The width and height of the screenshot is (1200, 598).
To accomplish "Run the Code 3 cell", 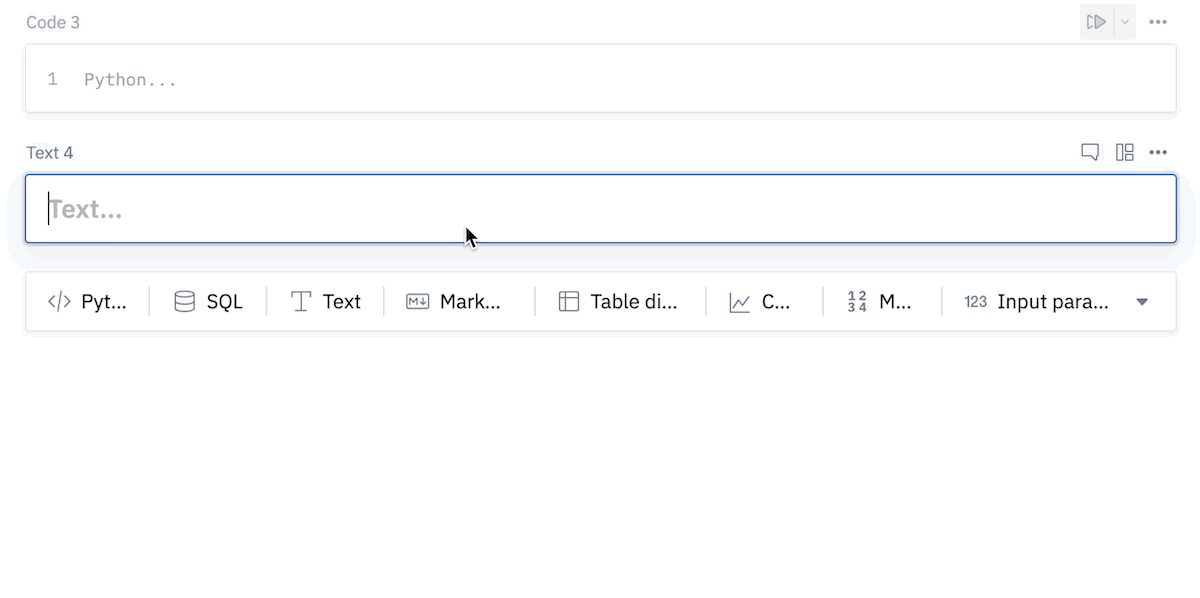I will (x=1096, y=22).
